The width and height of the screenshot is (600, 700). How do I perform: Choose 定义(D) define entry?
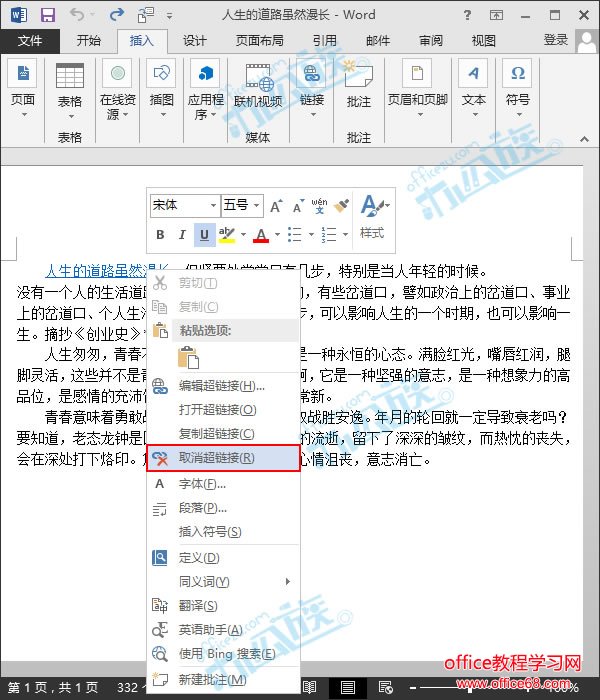[223, 558]
